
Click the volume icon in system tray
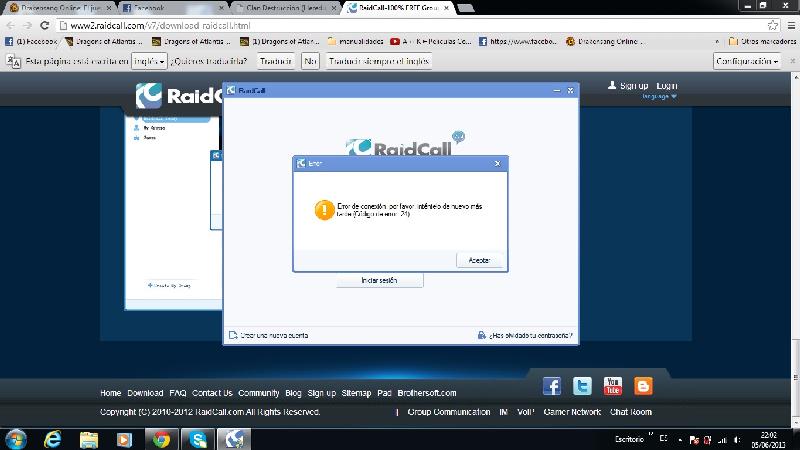click(x=737, y=440)
